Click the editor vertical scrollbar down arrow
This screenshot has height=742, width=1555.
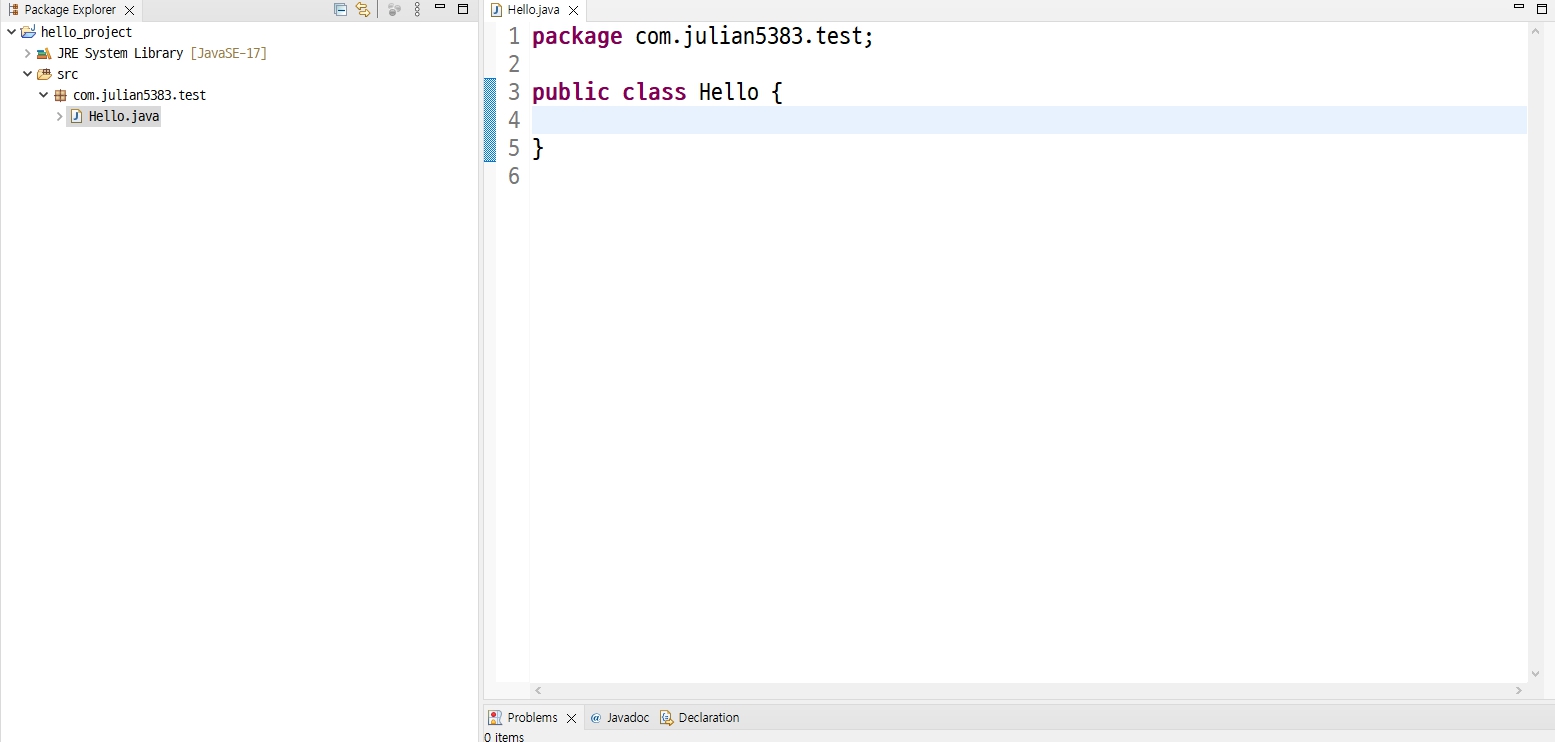pyautogui.click(x=1536, y=675)
